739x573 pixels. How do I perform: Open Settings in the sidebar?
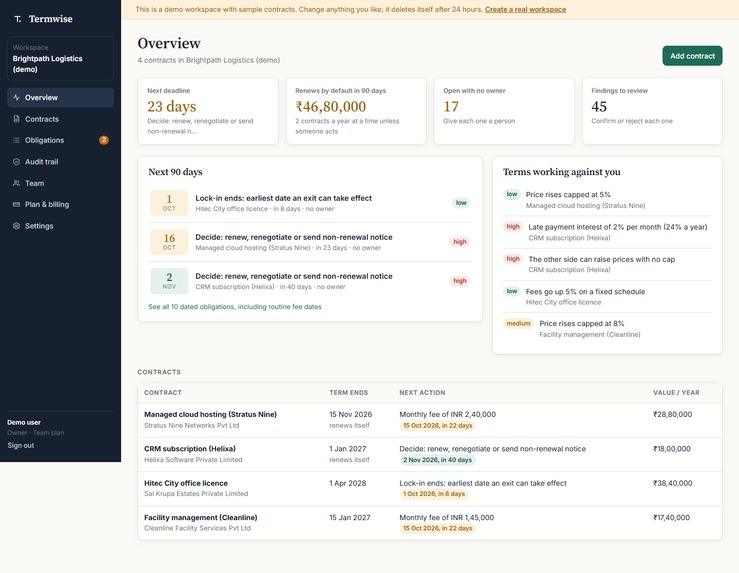(x=60, y=226)
